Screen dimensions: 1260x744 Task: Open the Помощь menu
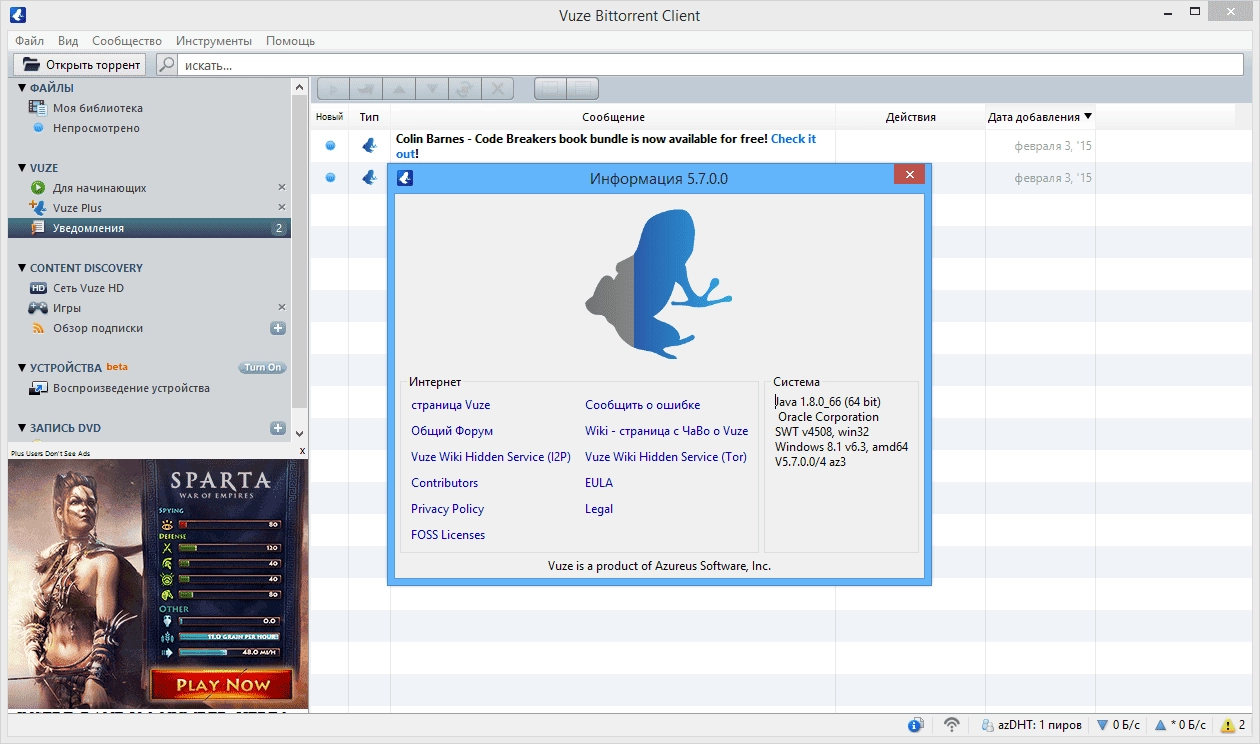[290, 41]
